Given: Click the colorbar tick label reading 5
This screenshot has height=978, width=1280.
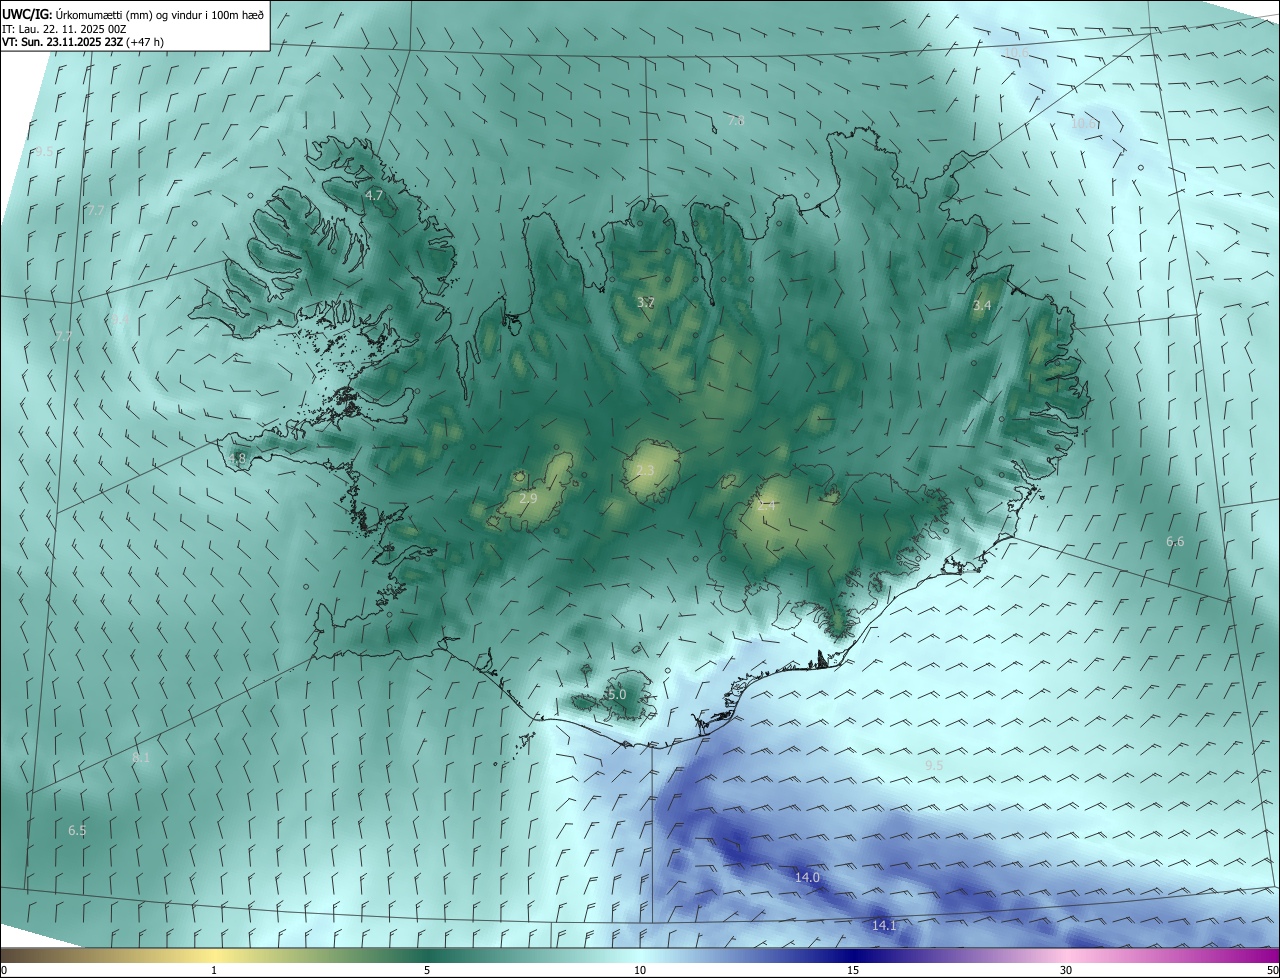Looking at the screenshot, I should tap(427, 970).
